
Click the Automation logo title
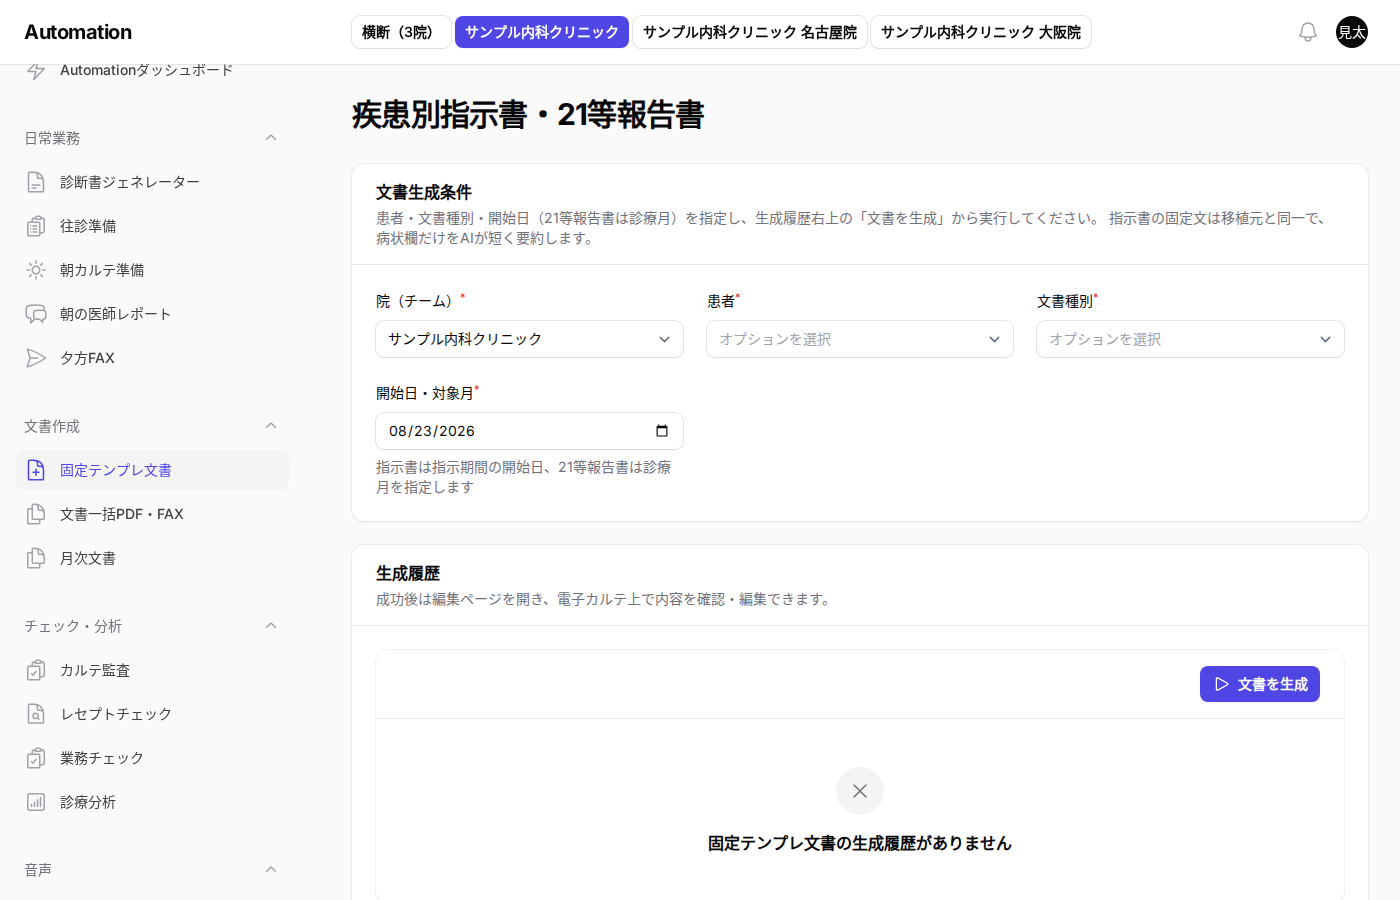pyautogui.click(x=78, y=32)
